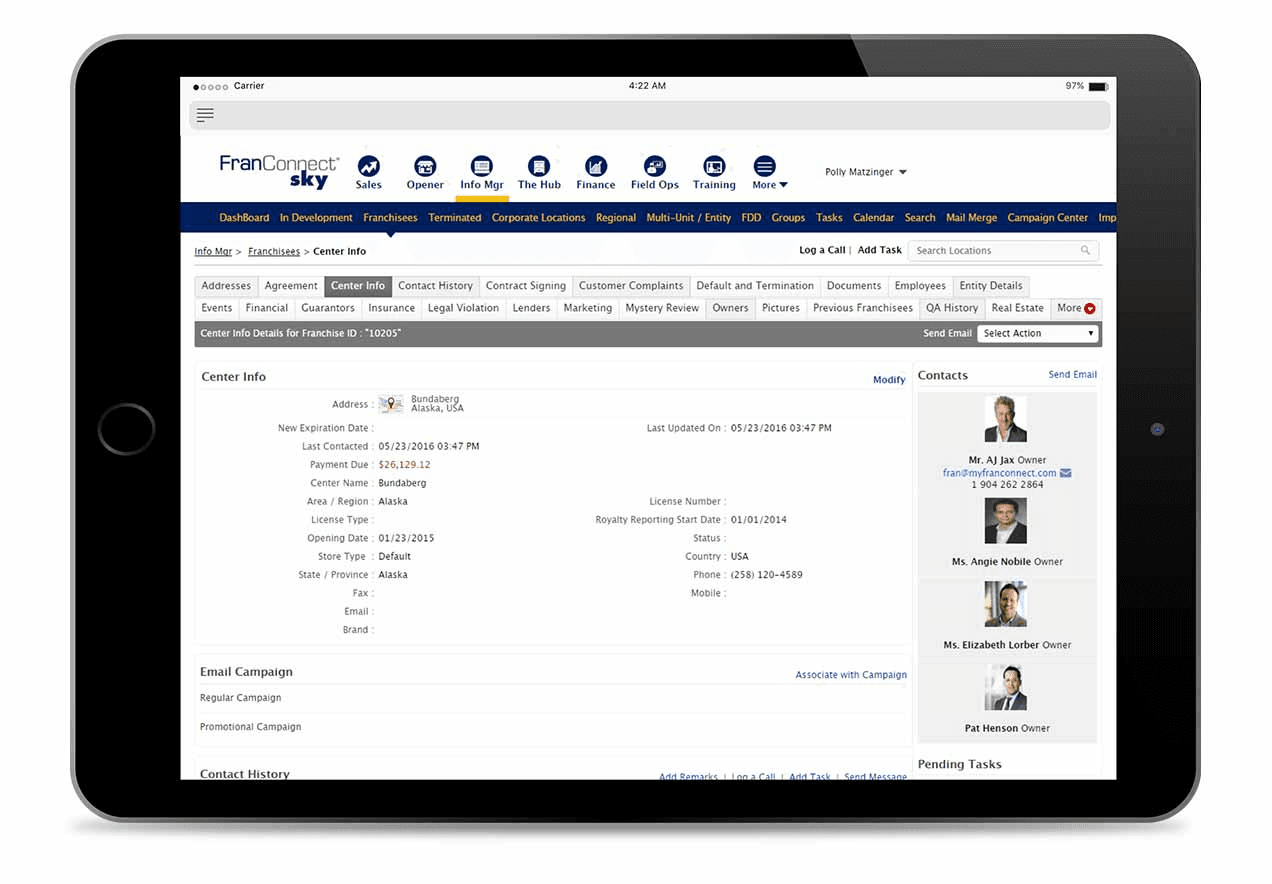
Task: Click Send Email in the gray header bar
Action: click(947, 334)
